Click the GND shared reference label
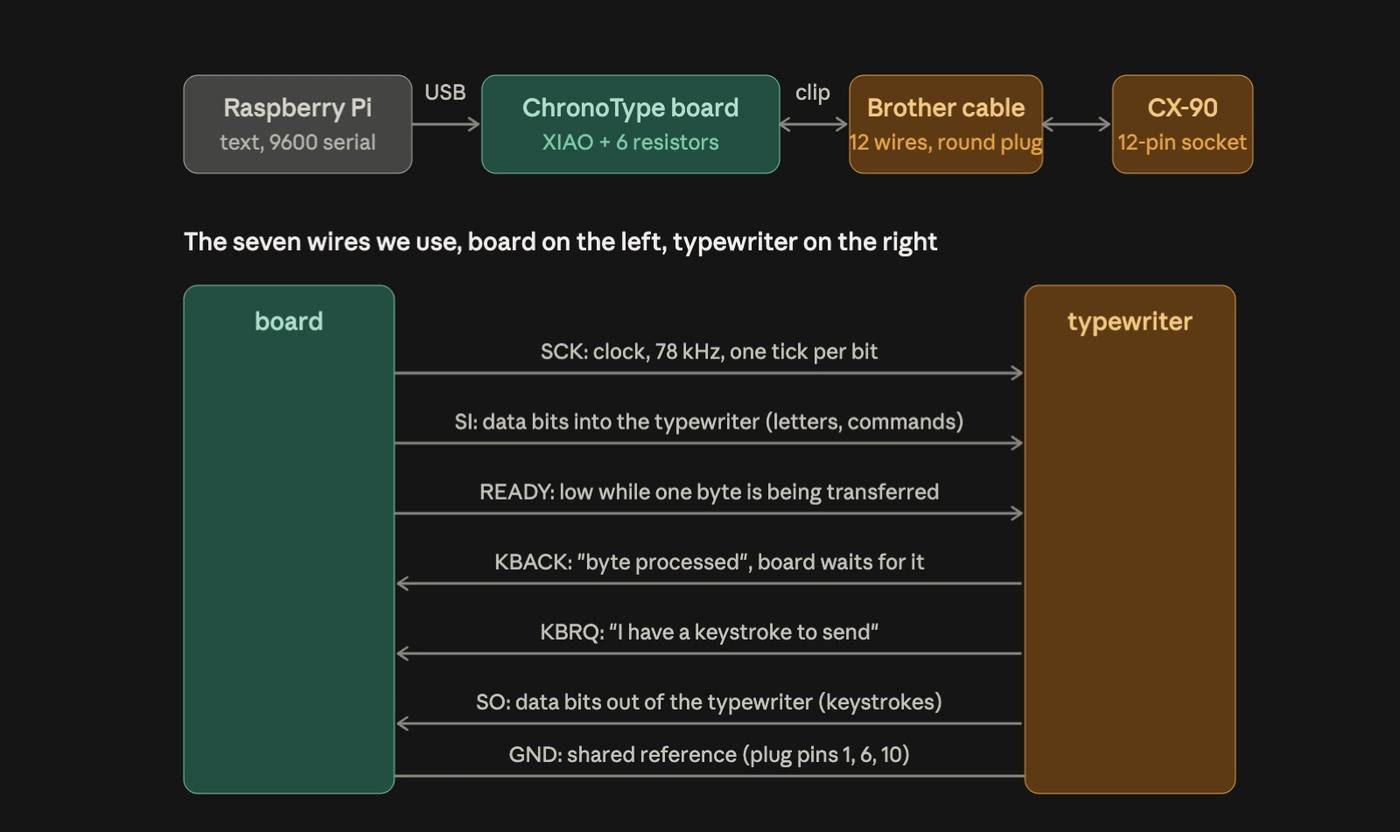The width and height of the screenshot is (1400, 832). 709,754
